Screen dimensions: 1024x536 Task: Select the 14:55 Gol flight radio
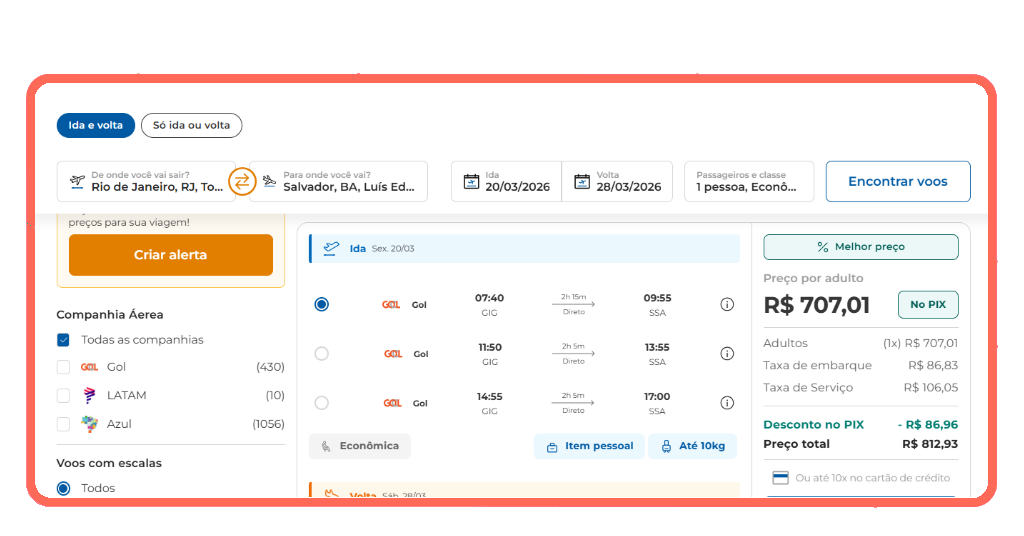pyautogui.click(x=321, y=403)
